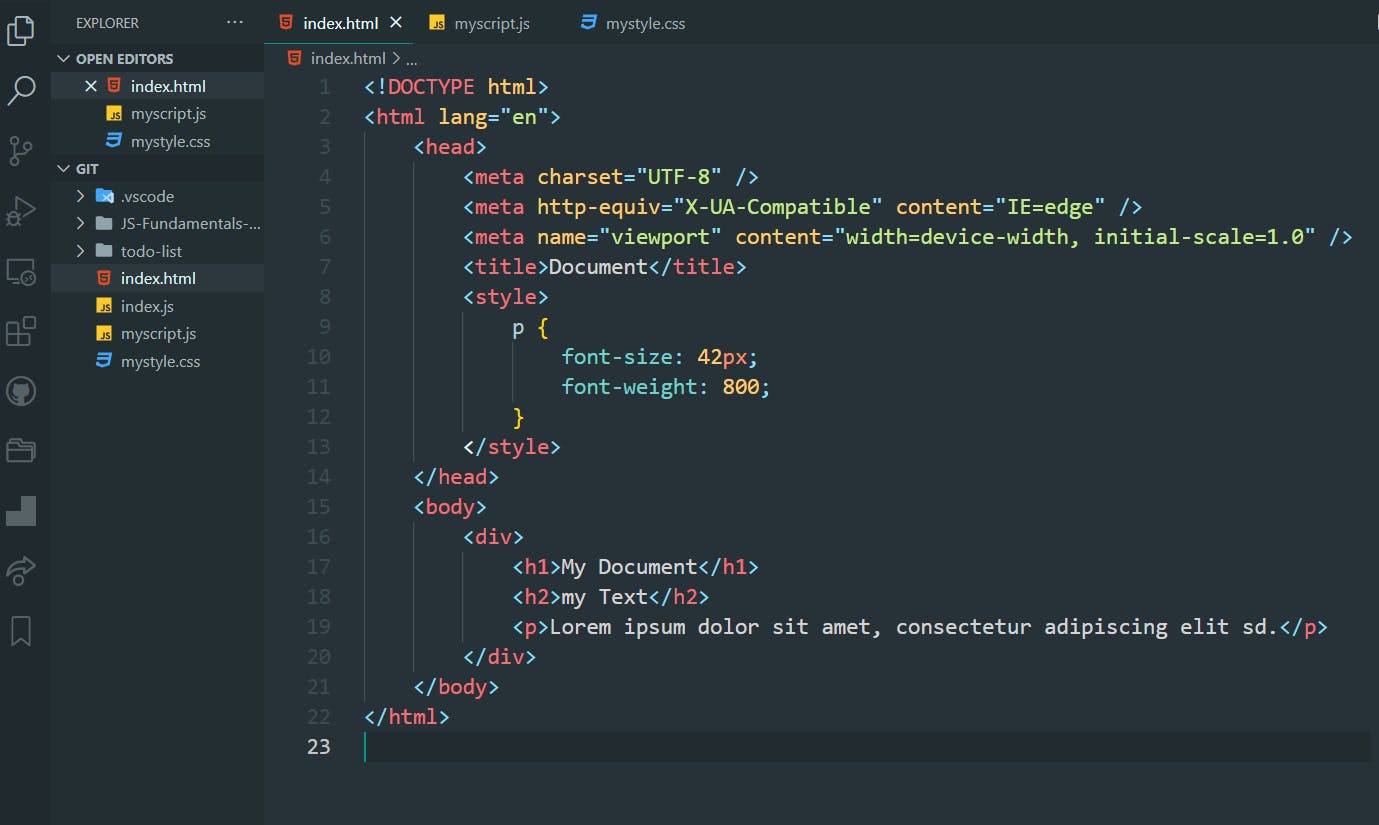
Task: Click the My Document heading text
Action: tap(629, 567)
